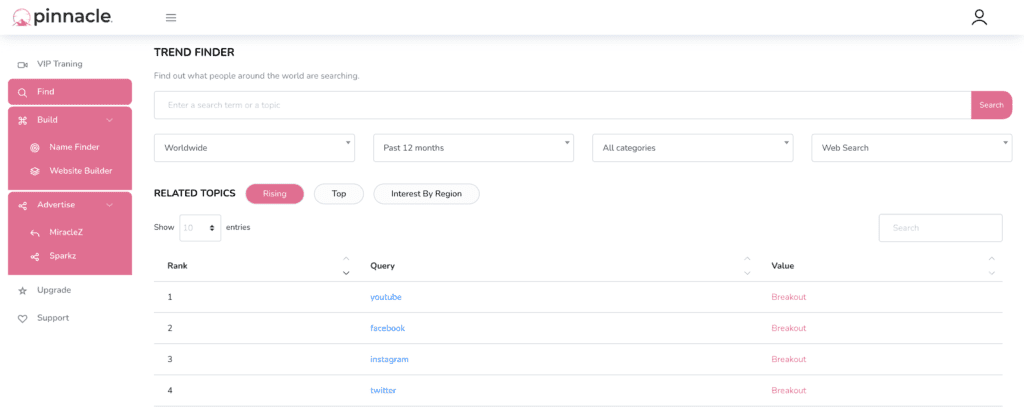Open the Web Search type dropdown
Image resolution: width=1024 pixels, height=407 pixels.
[912, 148]
